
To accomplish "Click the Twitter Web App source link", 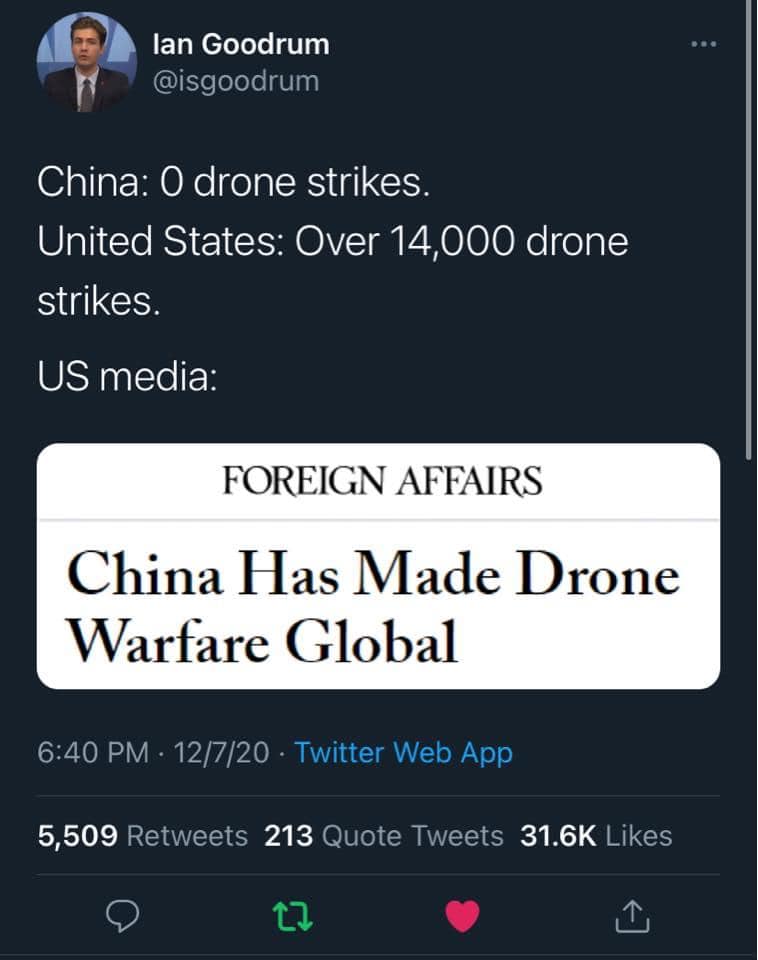I will point(404,752).
